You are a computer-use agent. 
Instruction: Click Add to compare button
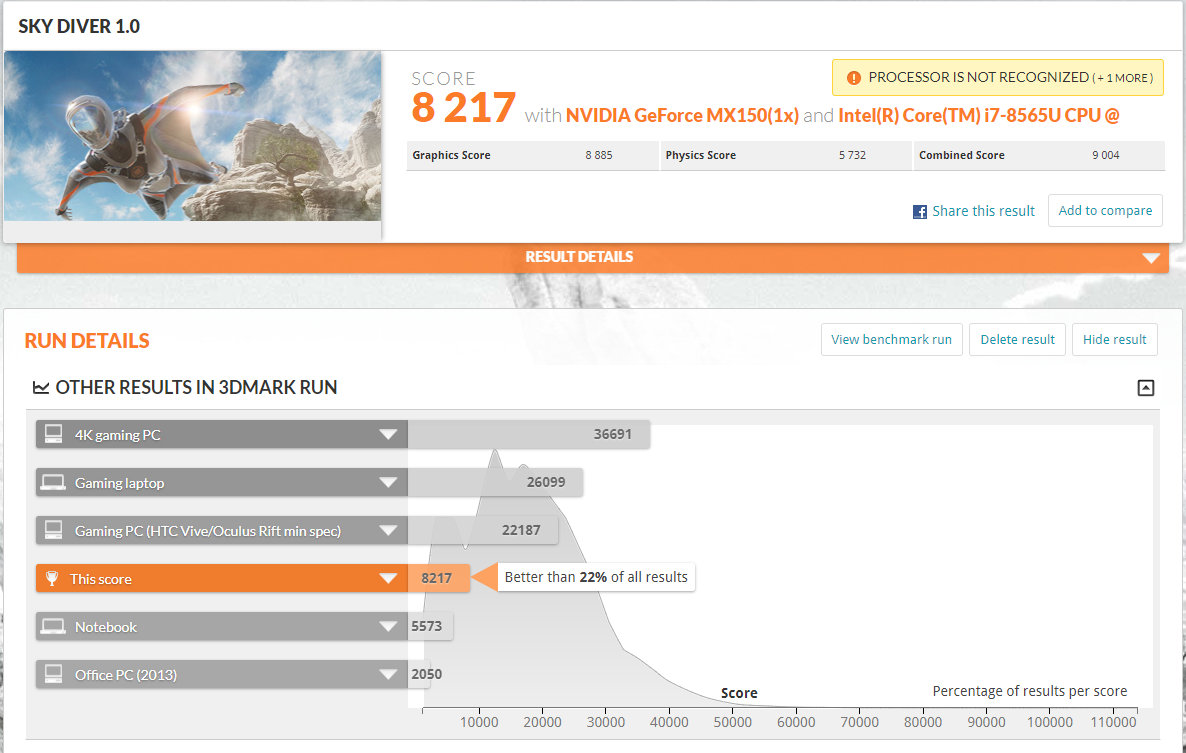coord(1105,211)
